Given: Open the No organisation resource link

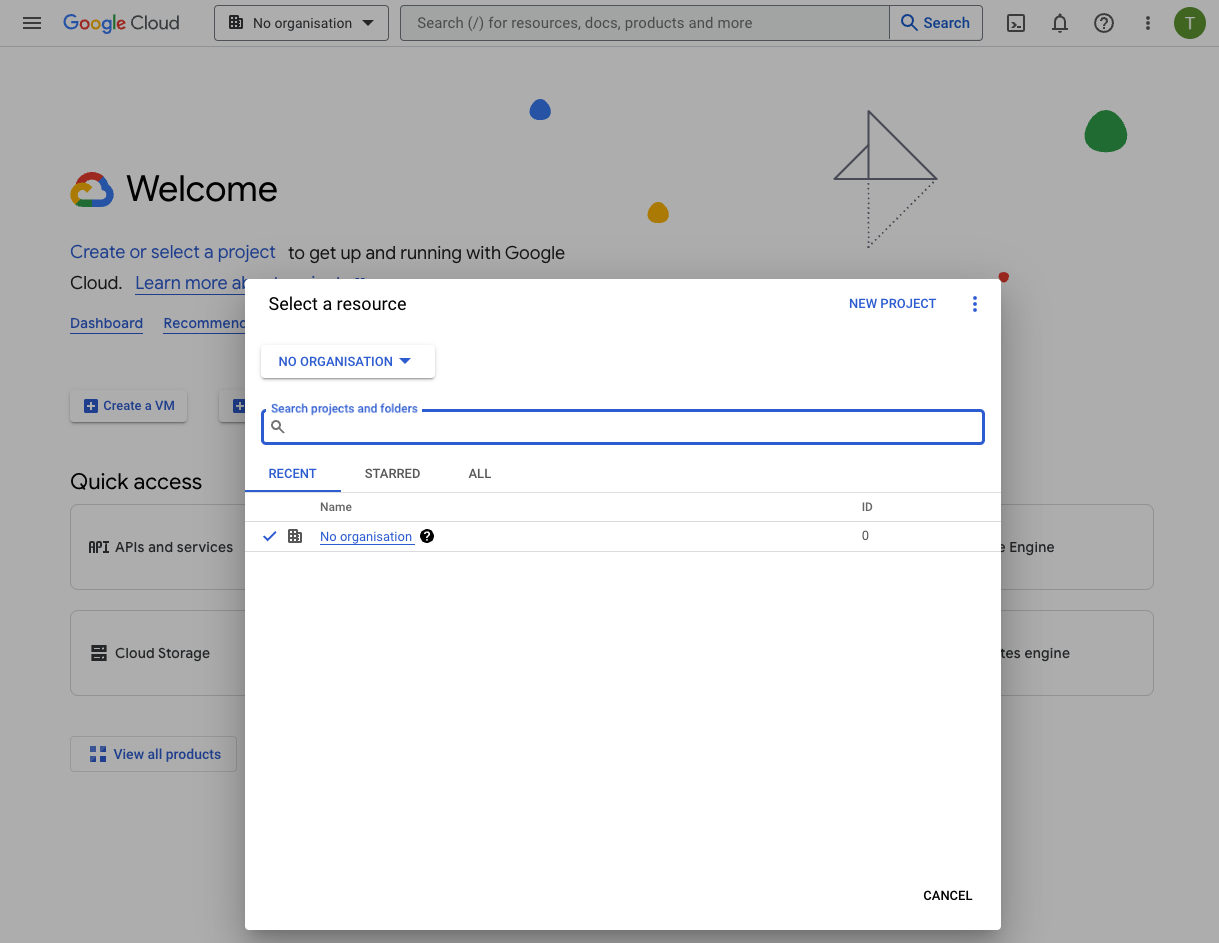Looking at the screenshot, I should [366, 537].
